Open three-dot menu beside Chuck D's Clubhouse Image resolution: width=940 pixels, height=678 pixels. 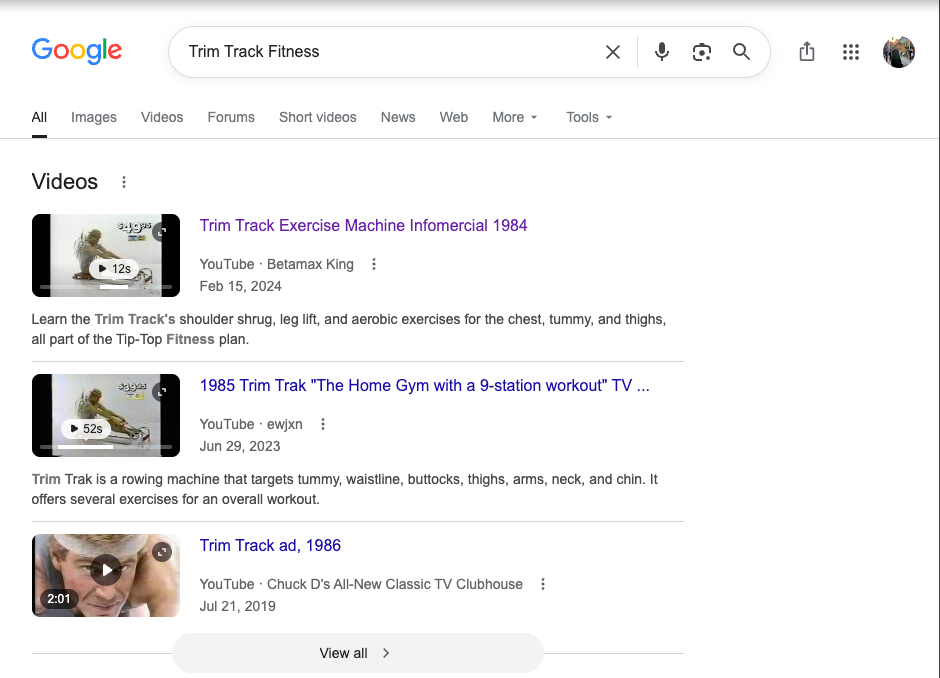543,584
